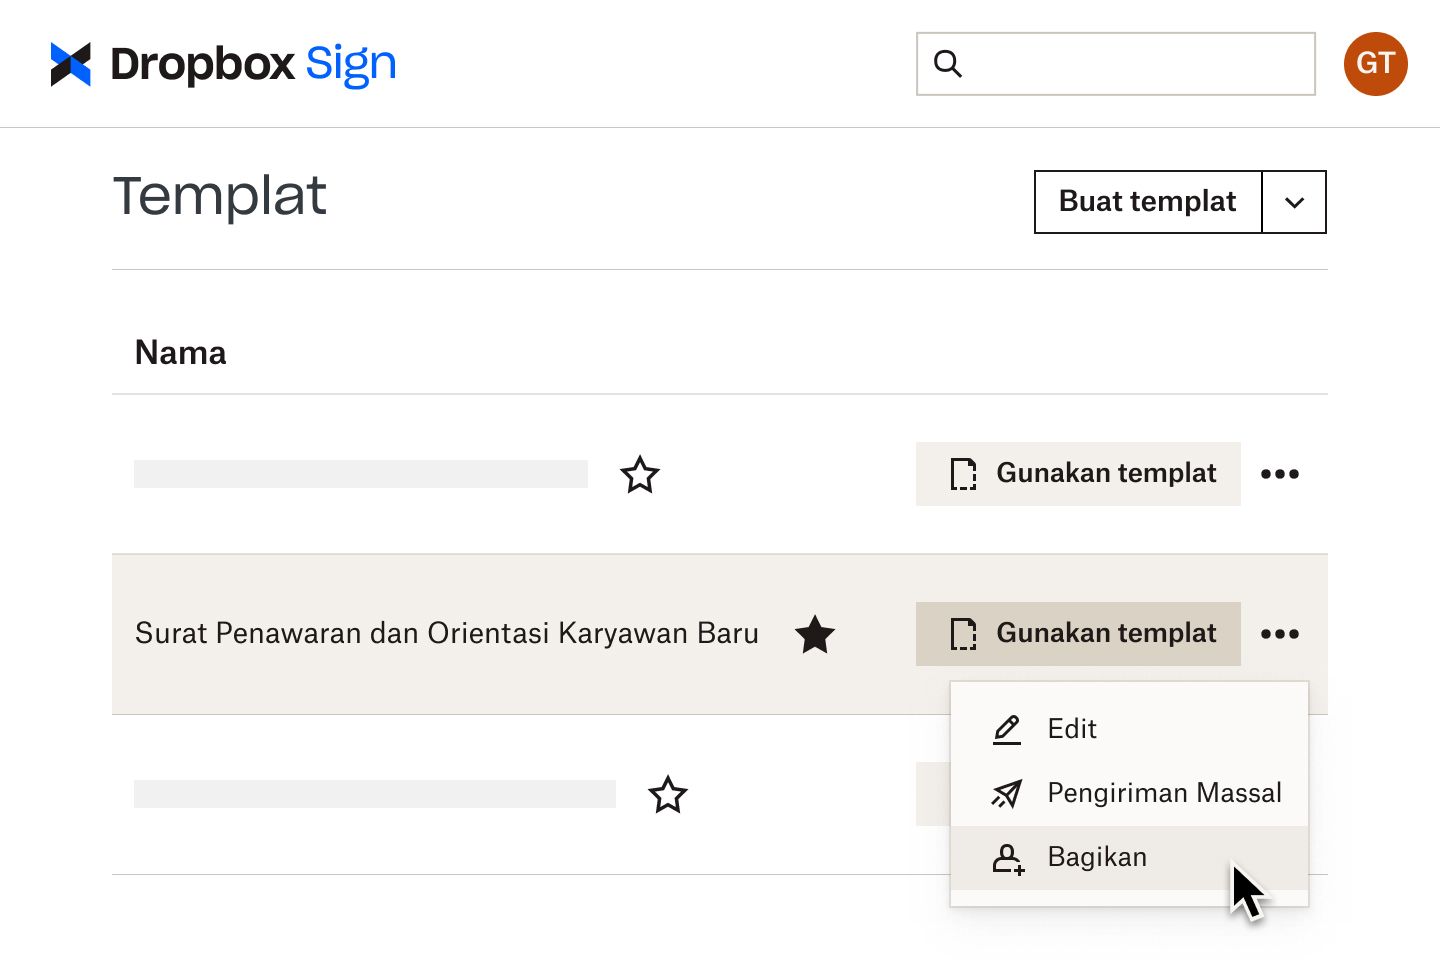Select Bagikan from the open menu
This screenshot has height=960, width=1440.
[1097, 857]
